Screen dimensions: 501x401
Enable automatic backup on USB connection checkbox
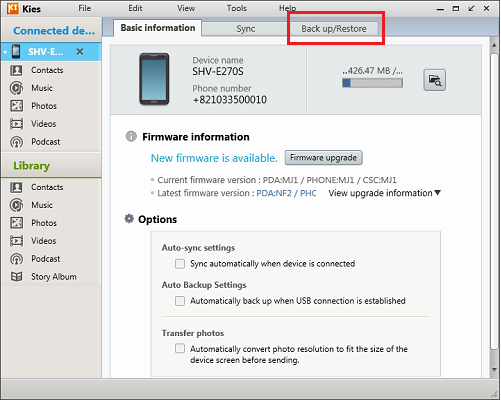point(180,301)
